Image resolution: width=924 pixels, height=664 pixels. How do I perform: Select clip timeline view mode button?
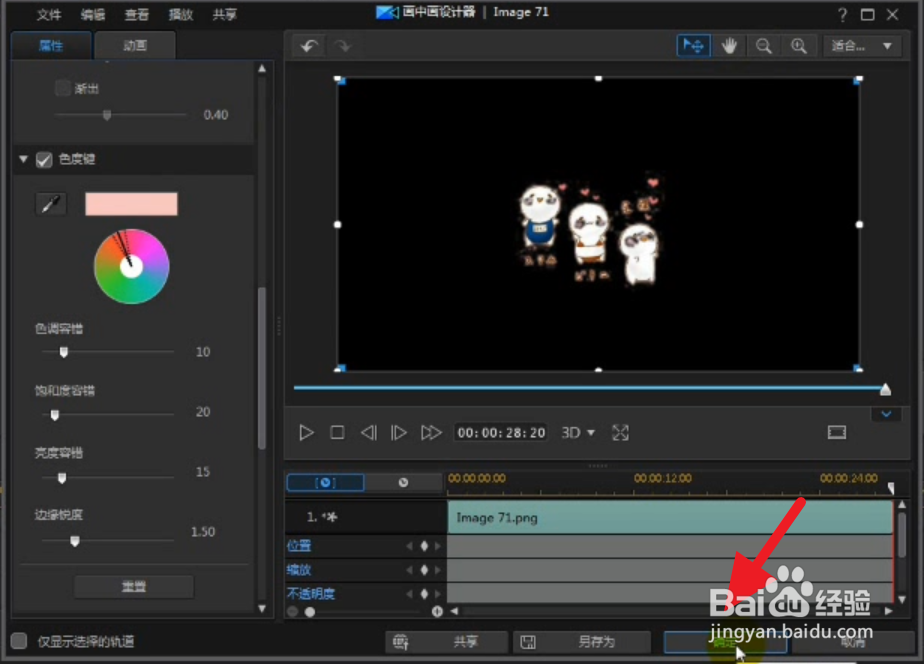click(325, 483)
